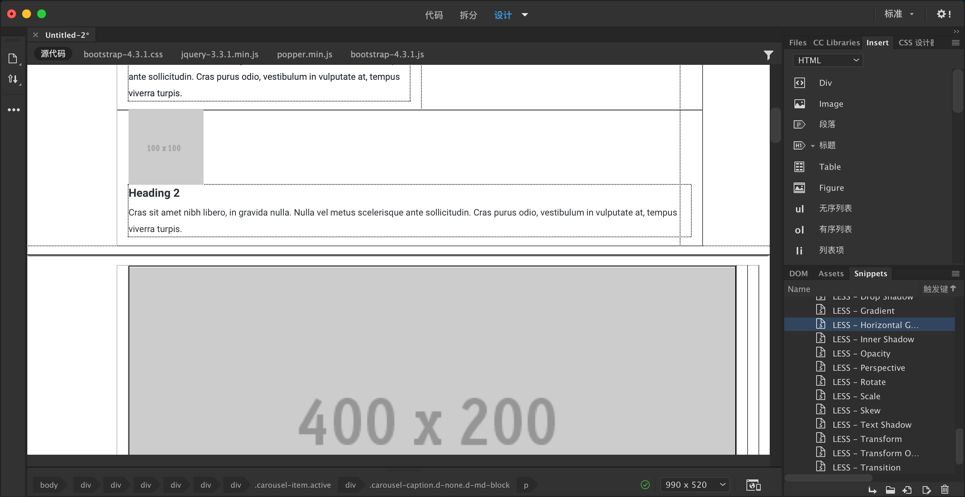Delete the selected snippet with trash icon
Viewport: 965px width, 497px height.
pos(945,490)
